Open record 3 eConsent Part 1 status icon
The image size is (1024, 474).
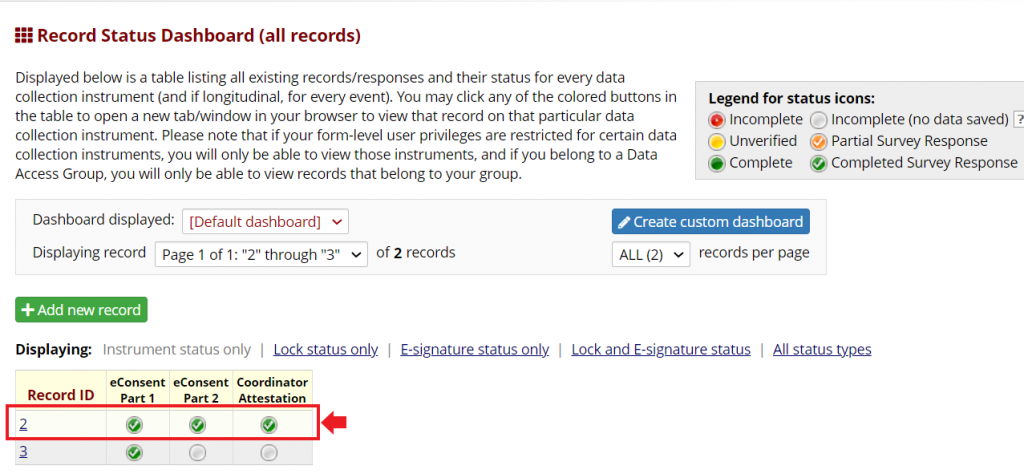coord(134,452)
